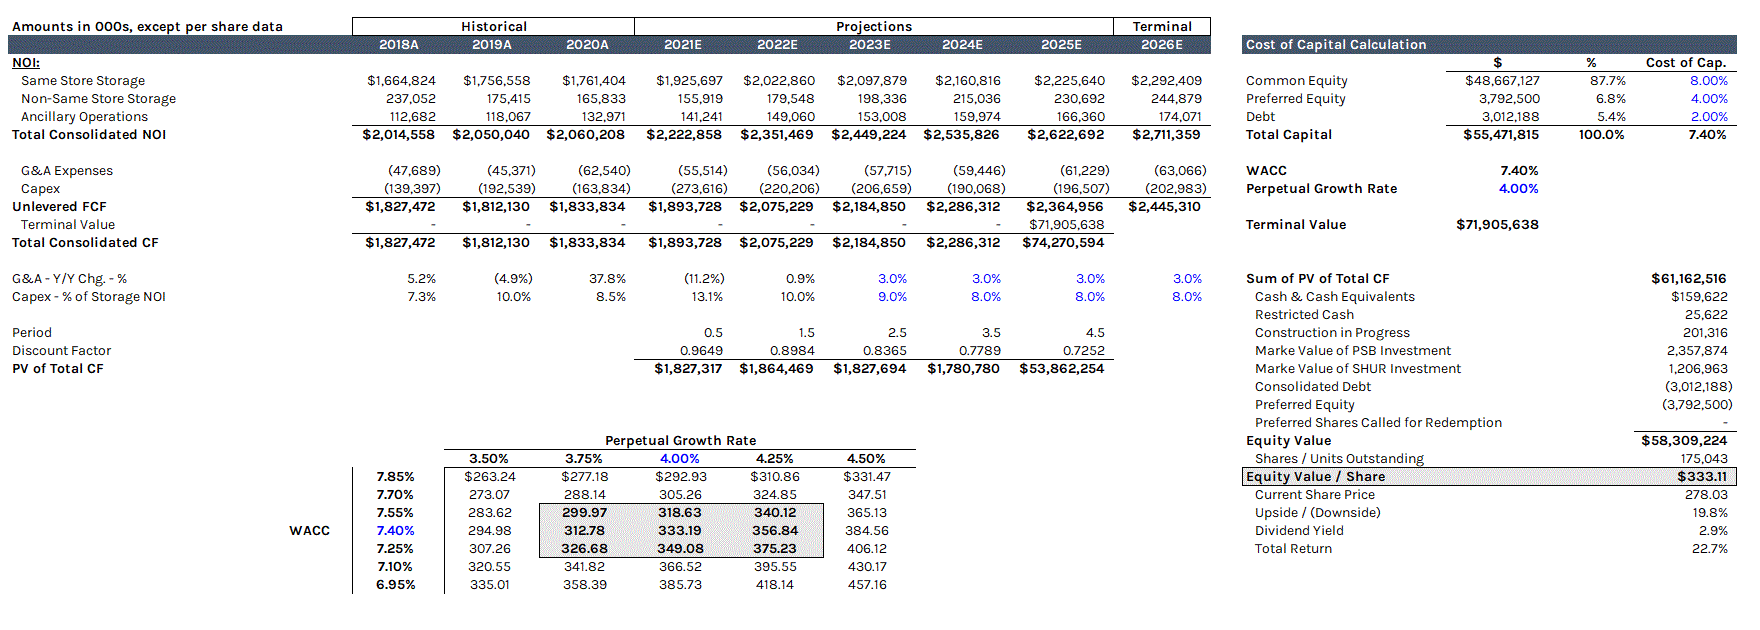Image resolution: width=1760 pixels, height=630 pixels.
Task: Click G&A Y/Y change 2020A value 37.8%
Action: [x=608, y=279]
